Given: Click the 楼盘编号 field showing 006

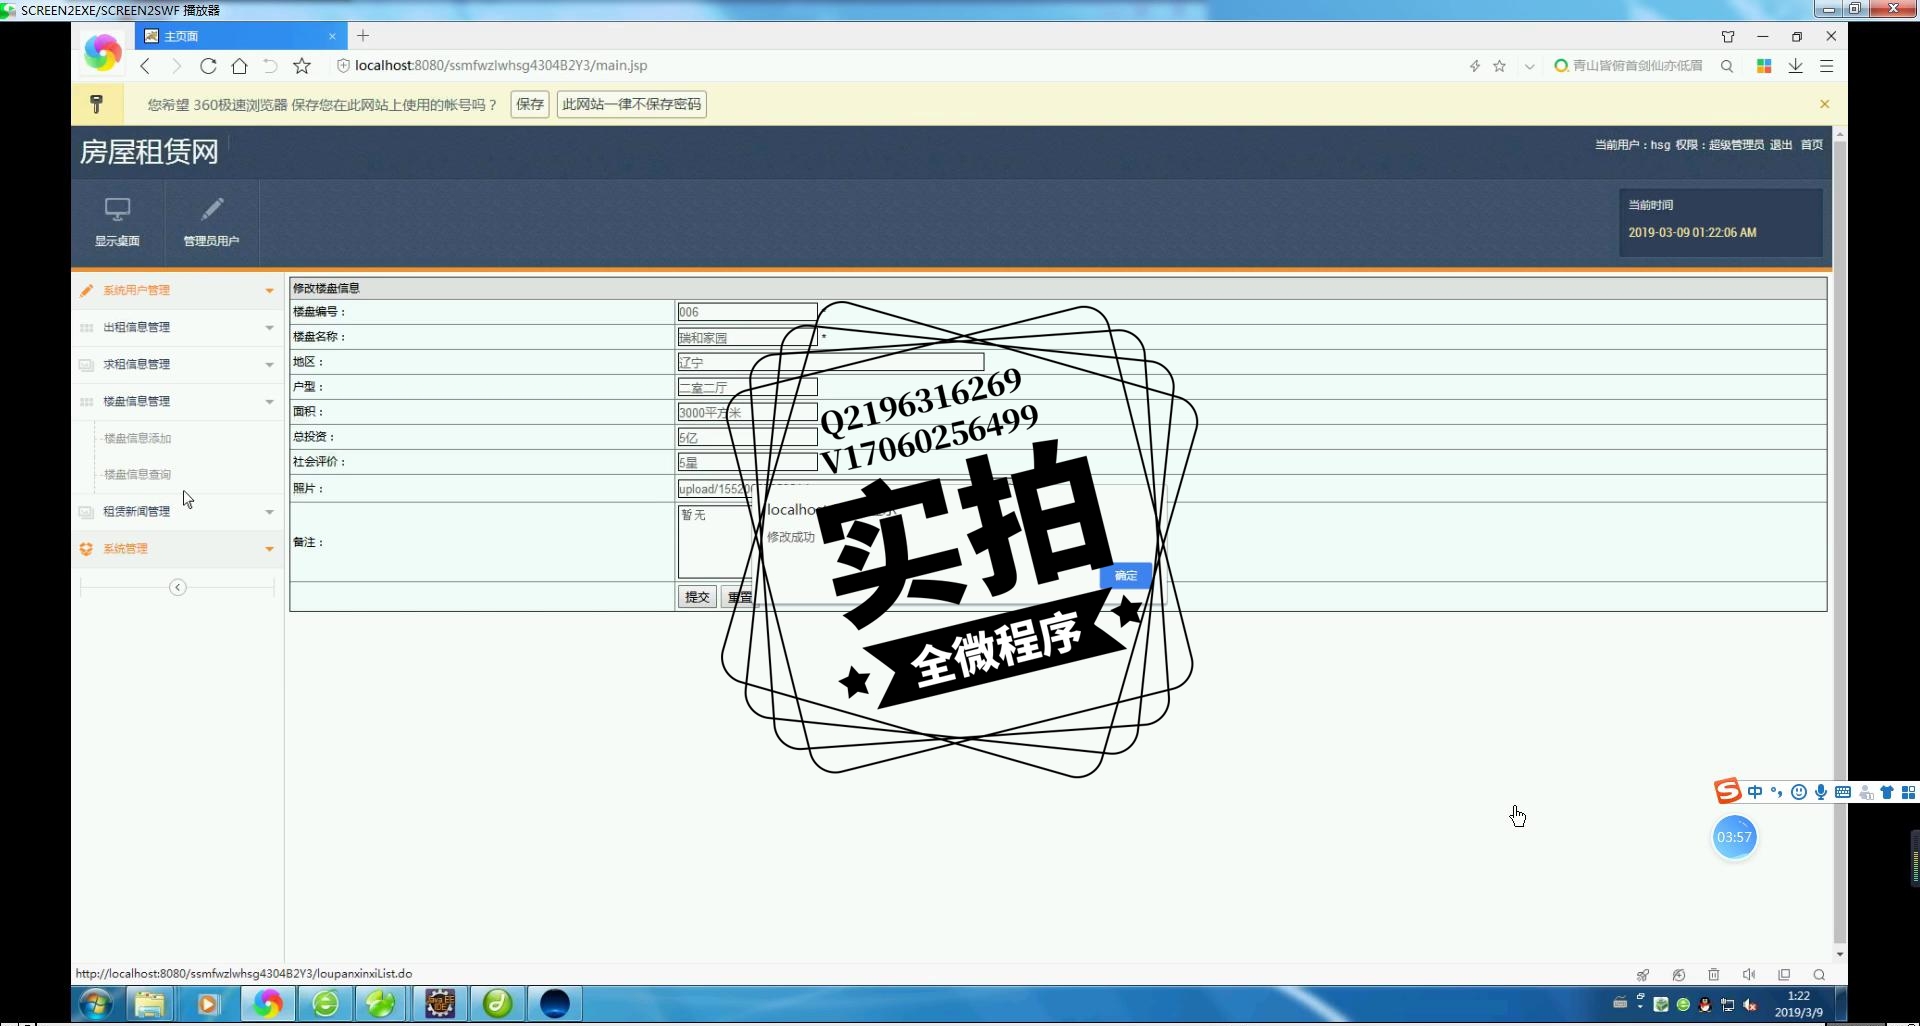Looking at the screenshot, I should coord(747,312).
